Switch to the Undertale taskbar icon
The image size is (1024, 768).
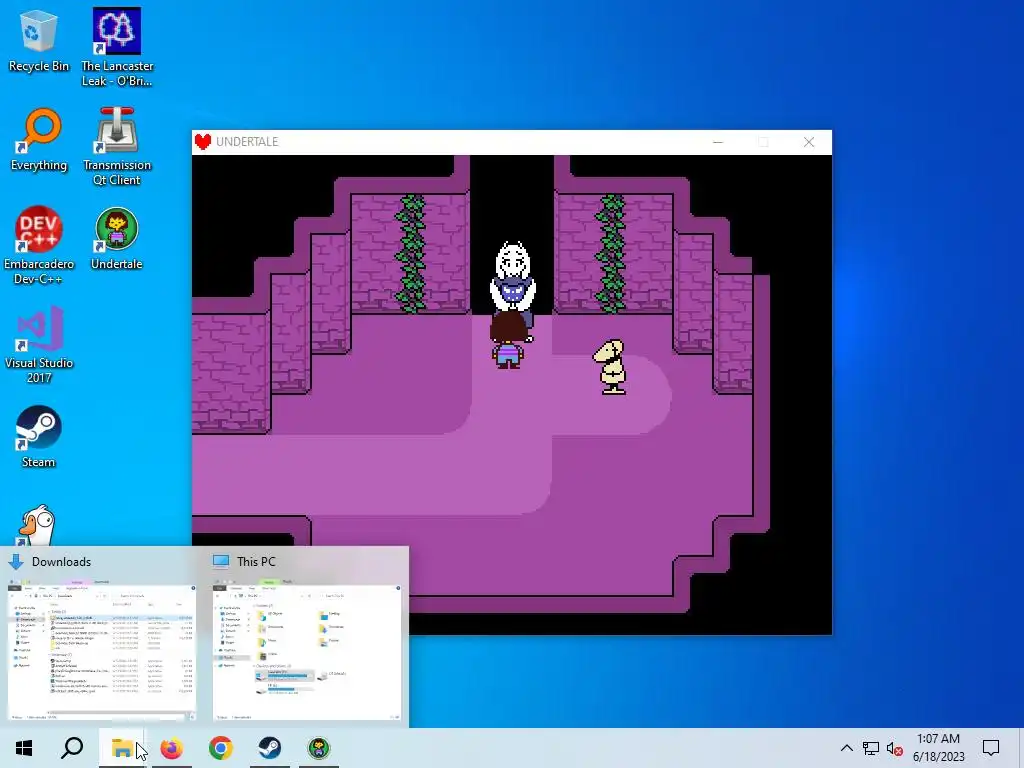click(x=319, y=748)
